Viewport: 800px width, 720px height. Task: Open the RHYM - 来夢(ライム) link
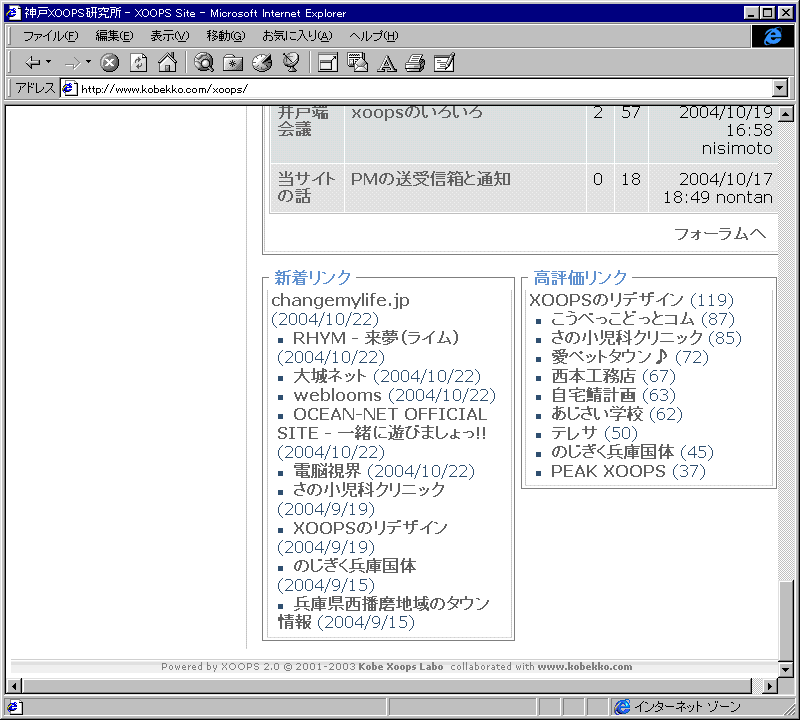pos(376,338)
